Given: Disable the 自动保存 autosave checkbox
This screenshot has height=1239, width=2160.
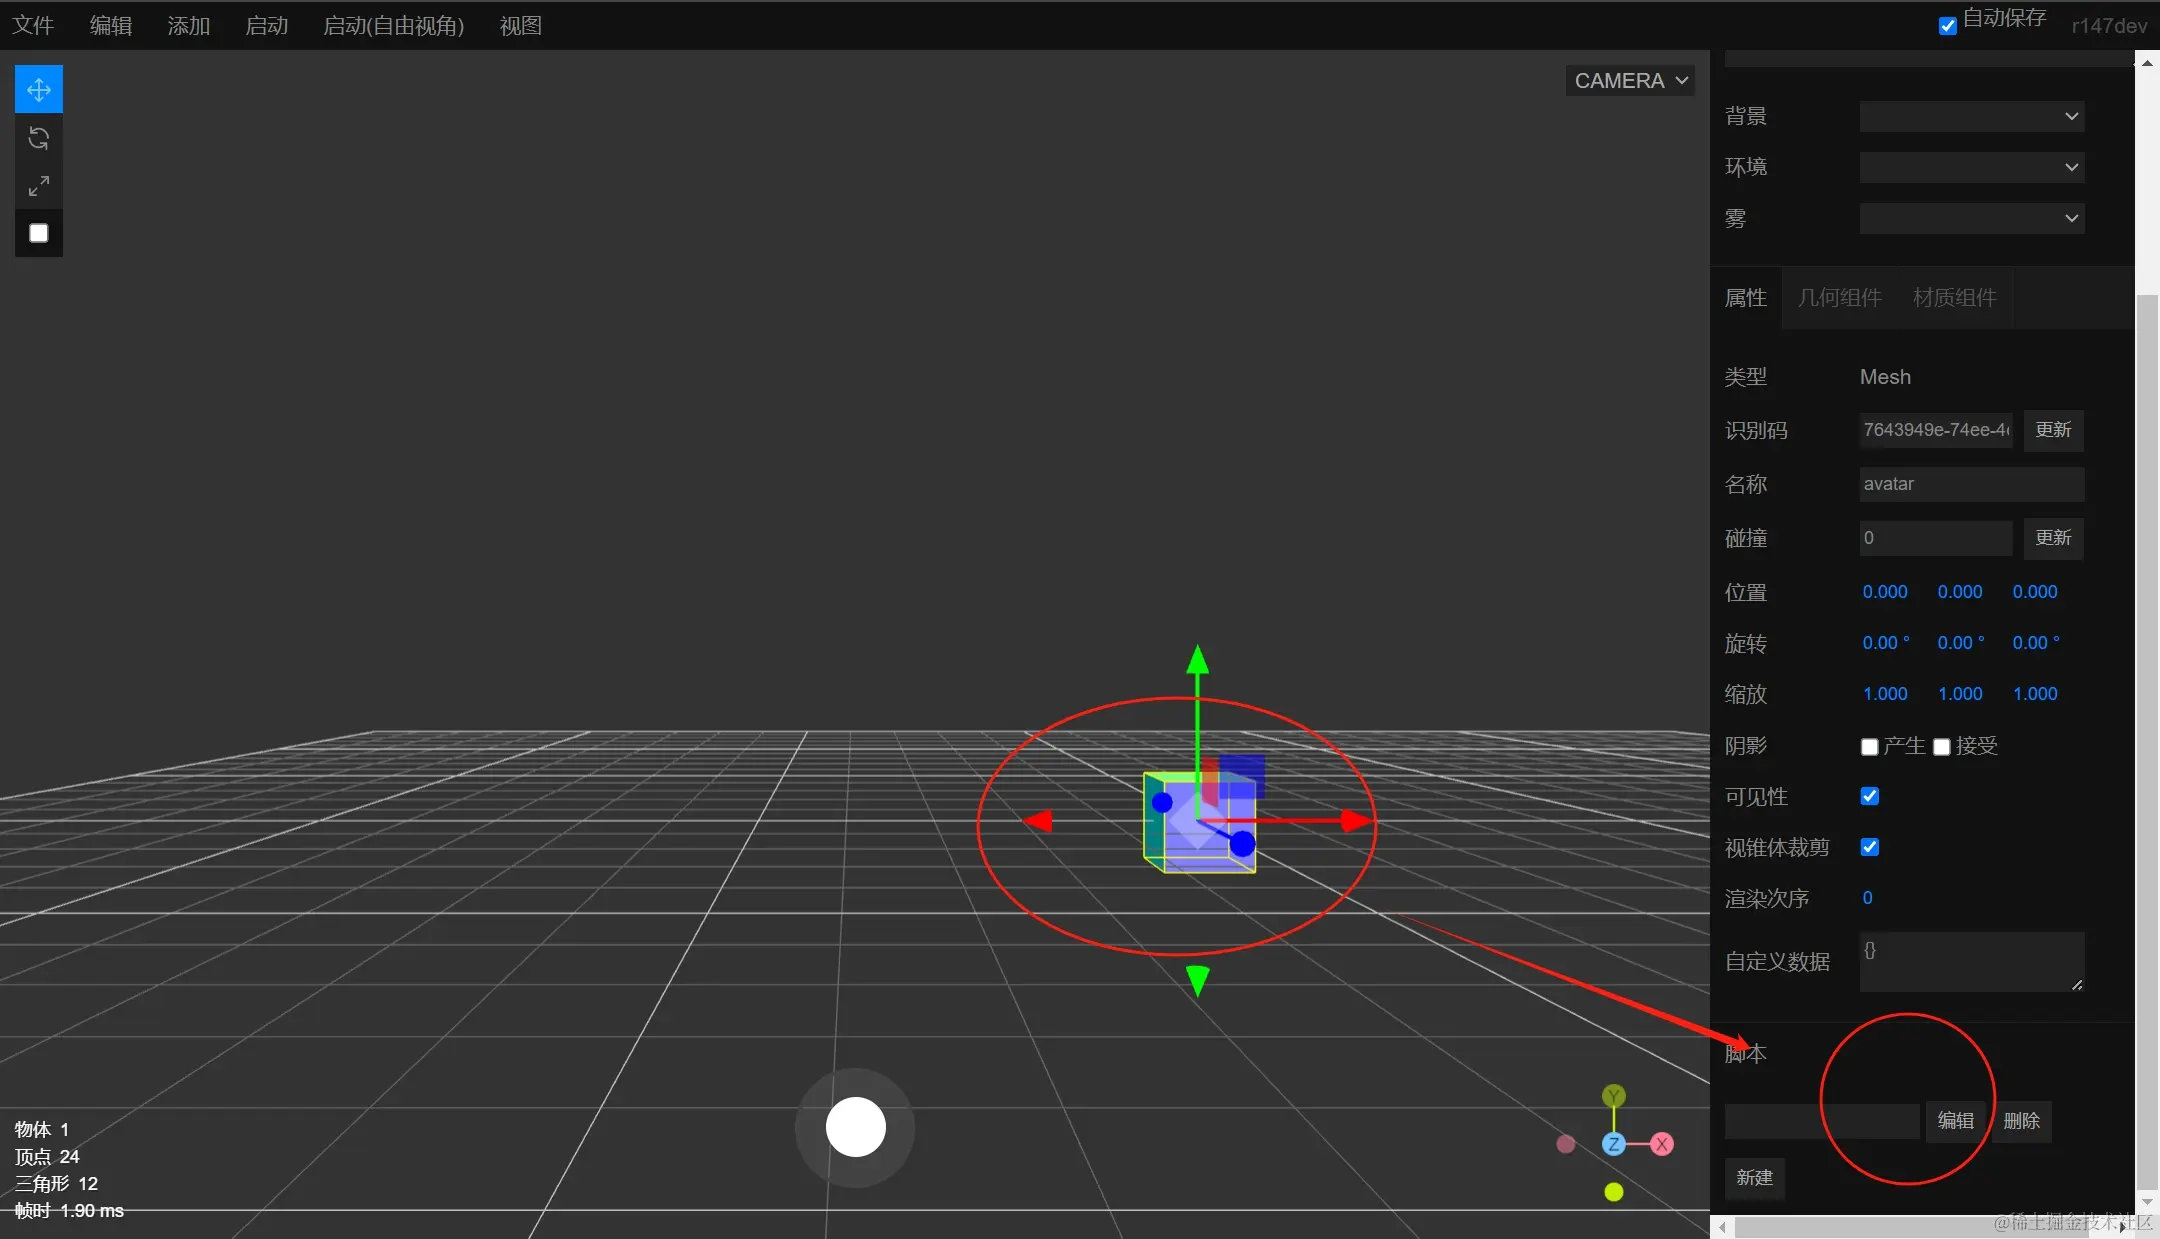Looking at the screenshot, I should click(1947, 26).
